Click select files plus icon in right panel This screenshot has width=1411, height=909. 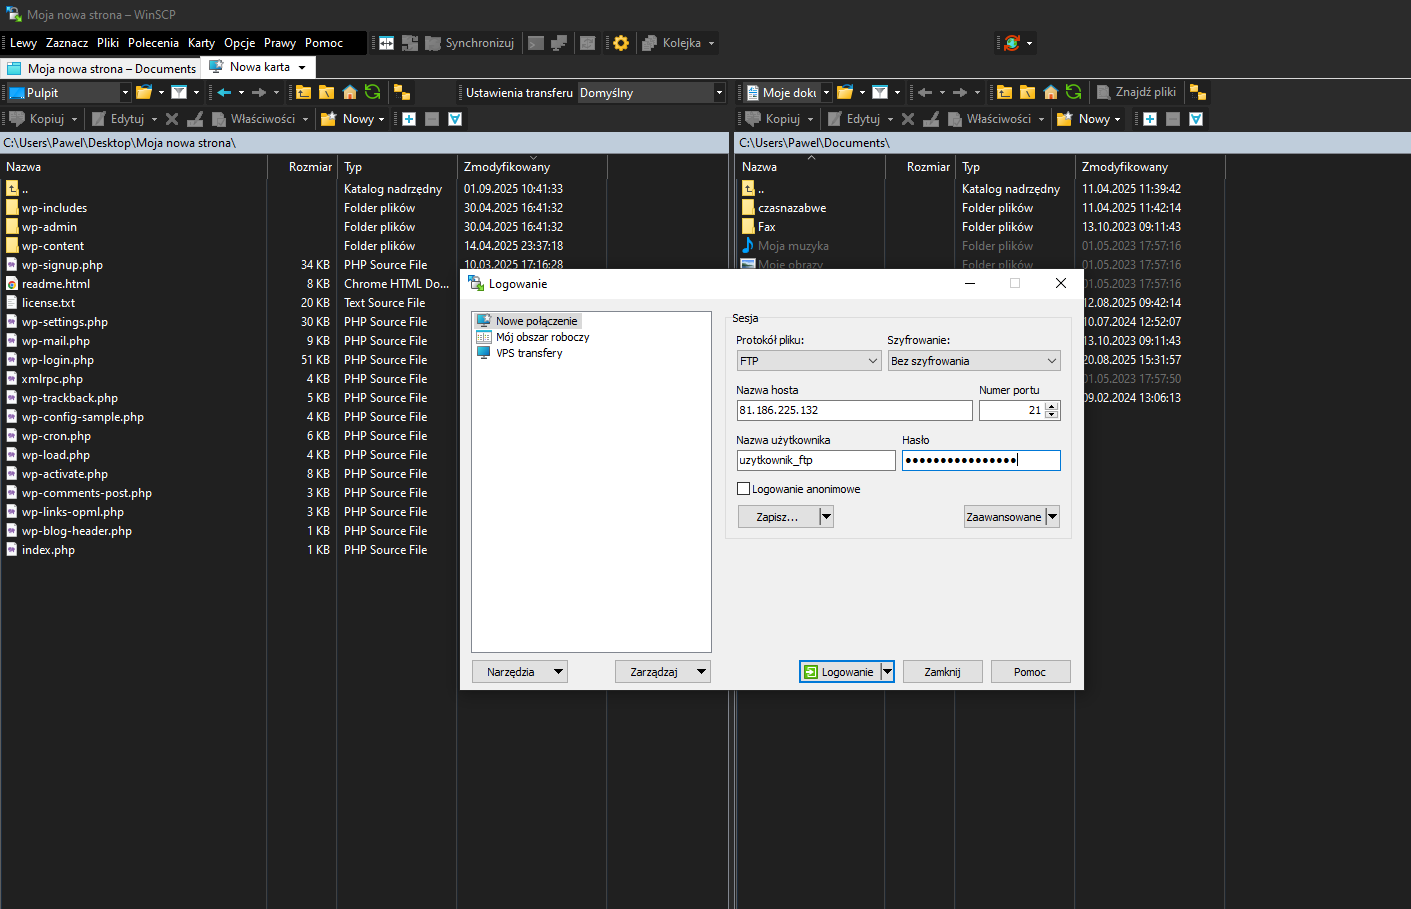(x=1150, y=119)
